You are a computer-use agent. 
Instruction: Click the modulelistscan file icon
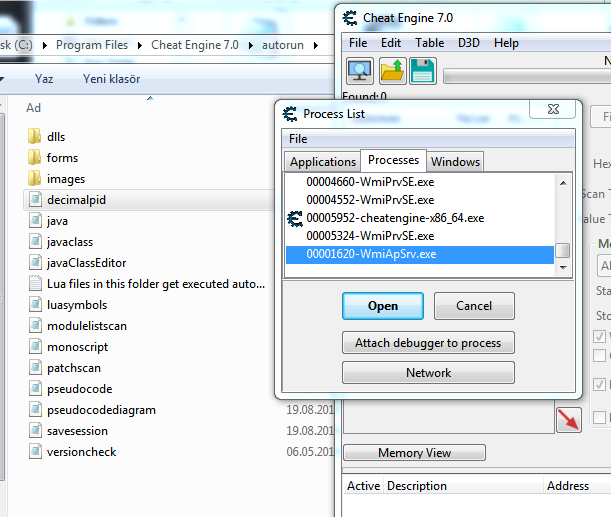pos(35,326)
